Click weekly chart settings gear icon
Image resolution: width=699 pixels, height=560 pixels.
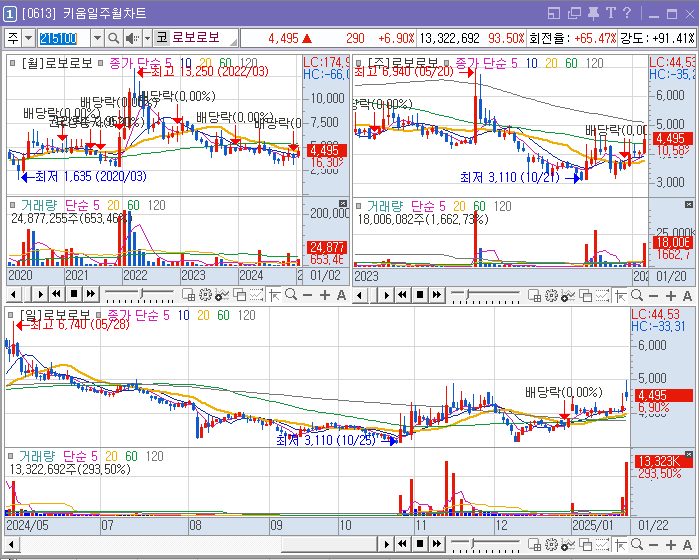click(x=551, y=295)
